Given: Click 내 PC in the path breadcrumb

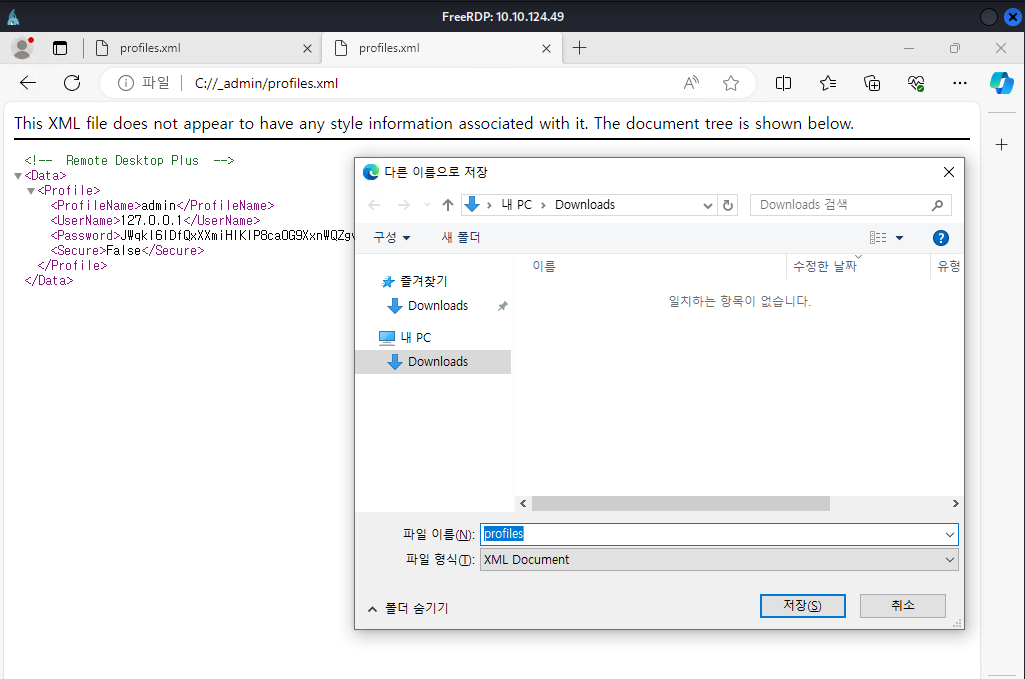Looking at the screenshot, I should tap(516, 205).
